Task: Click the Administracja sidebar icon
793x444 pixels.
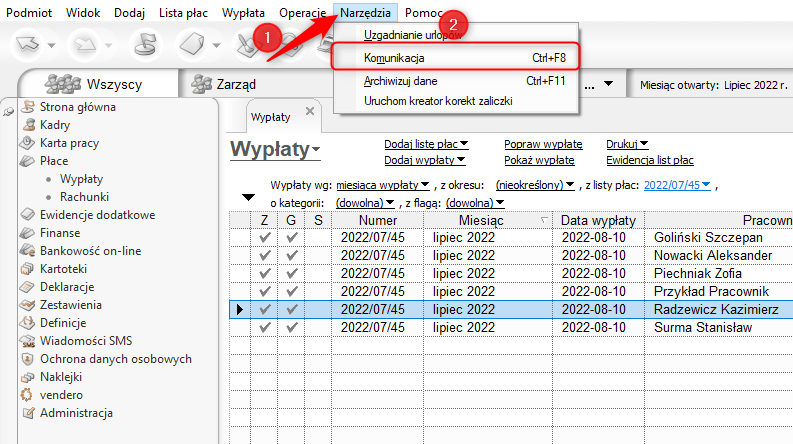Action: (x=29, y=413)
